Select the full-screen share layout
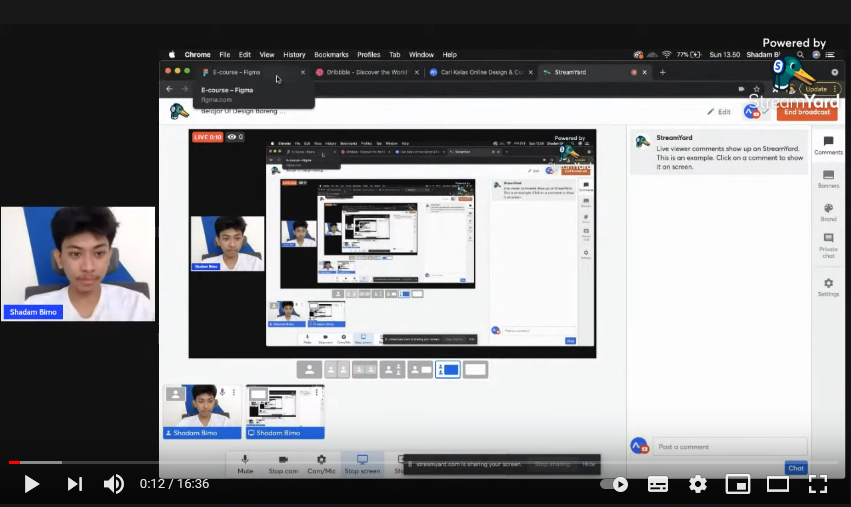Image resolution: width=851 pixels, height=507 pixels. tap(475, 370)
